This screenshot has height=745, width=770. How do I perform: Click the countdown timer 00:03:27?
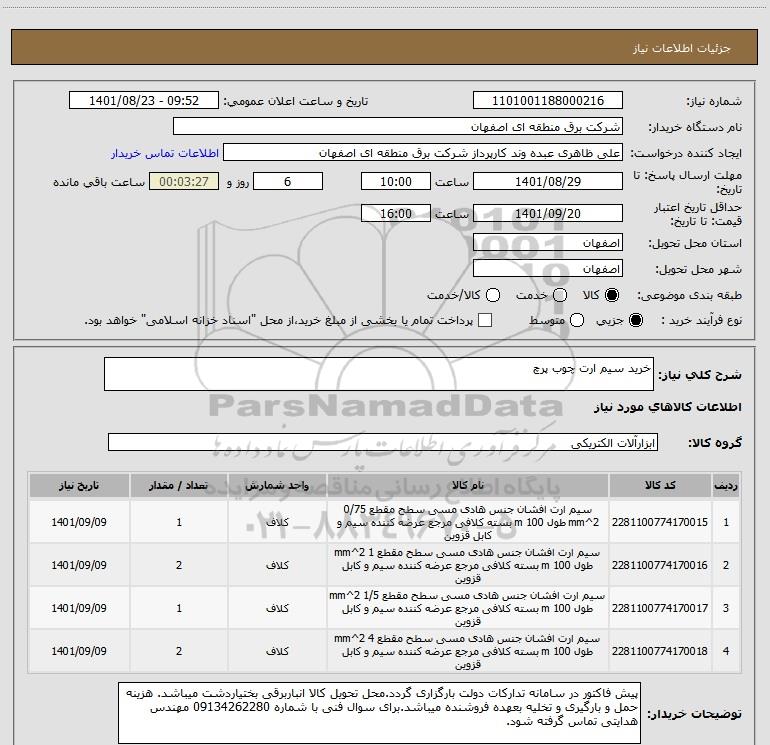pyautogui.click(x=184, y=182)
